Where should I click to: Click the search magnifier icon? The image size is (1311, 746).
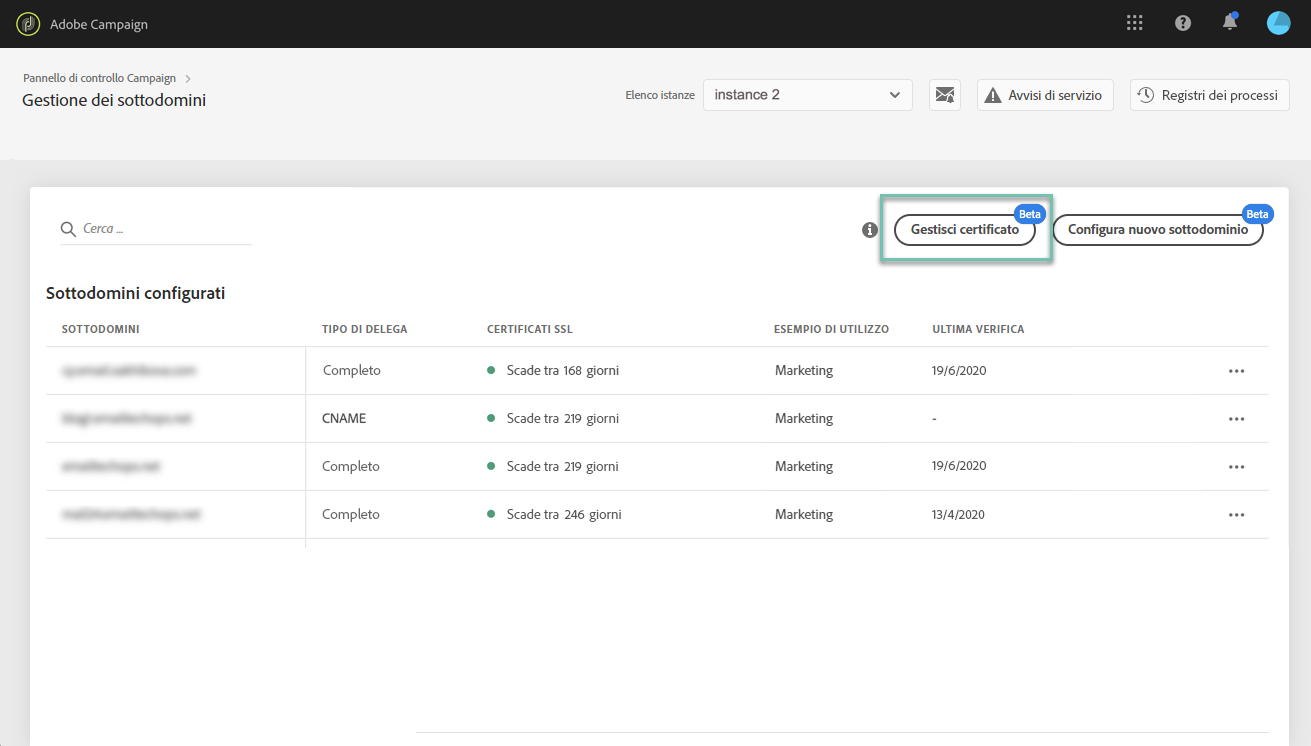(x=69, y=229)
